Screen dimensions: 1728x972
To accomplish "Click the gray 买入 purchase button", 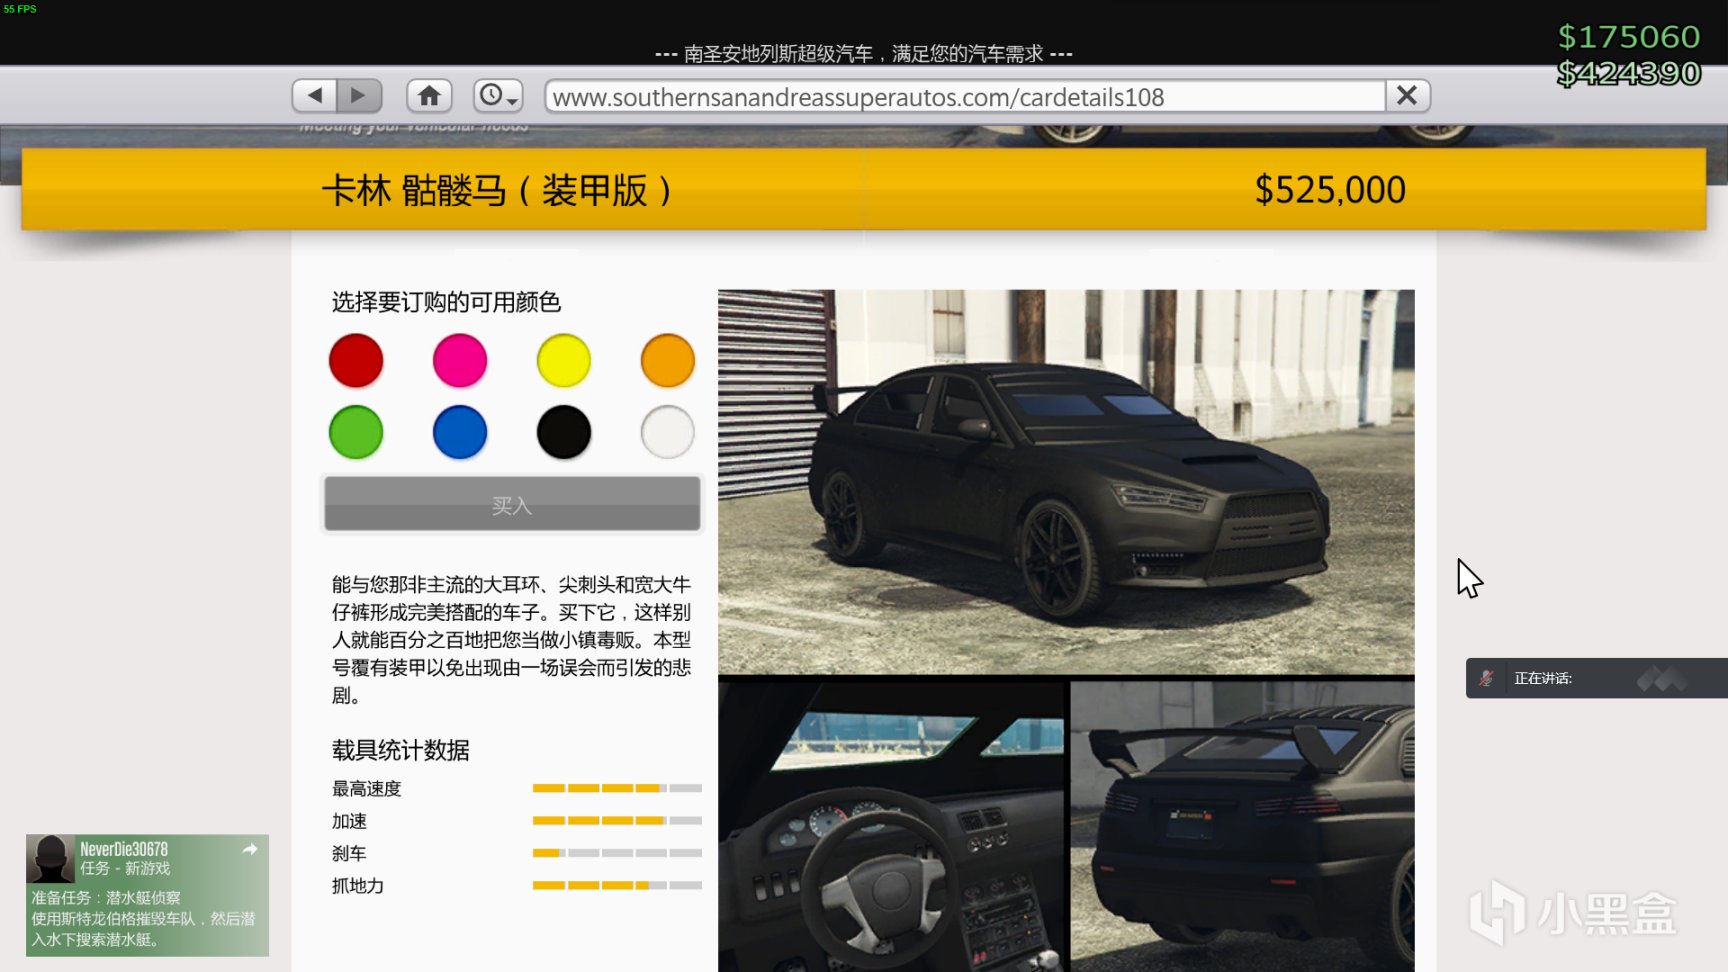I will [512, 504].
